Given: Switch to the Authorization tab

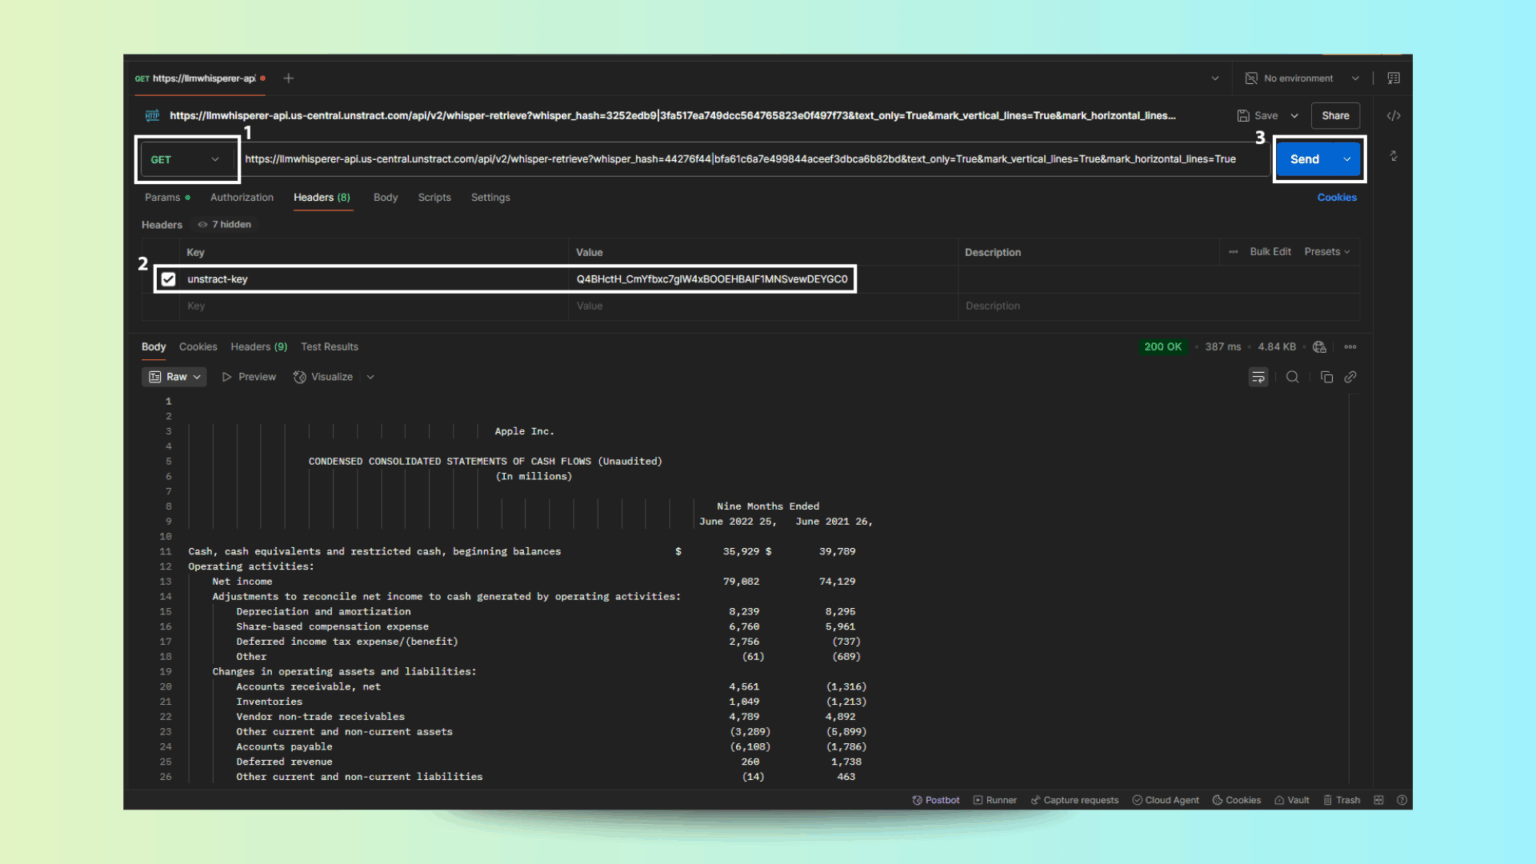Looking at the screenshot, I should pos(242,198).
